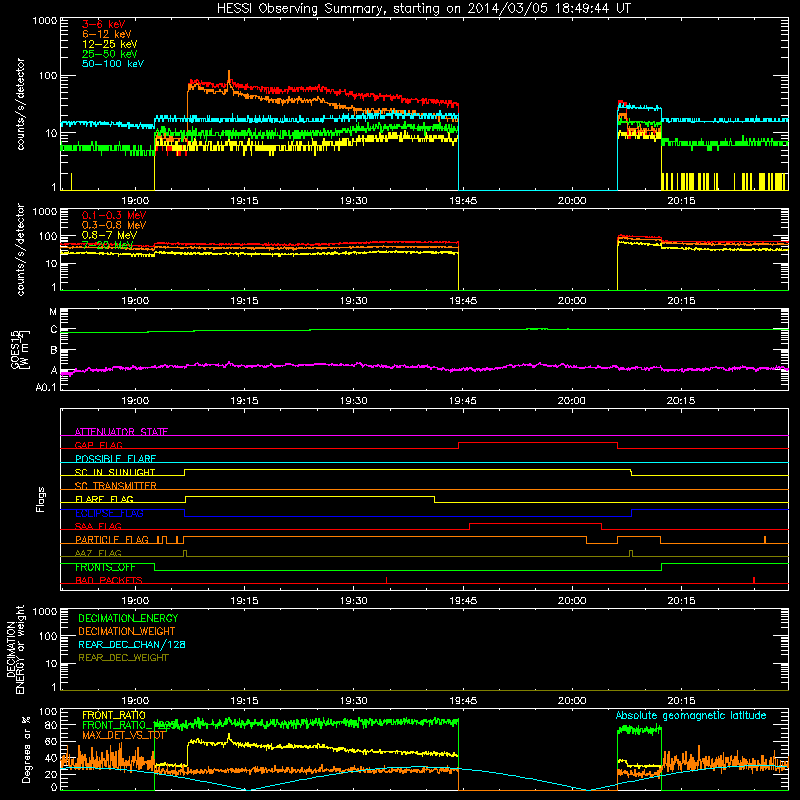The height and width of the screenshot is (800, 800).
Task: Select the PARTICLE_FLAG label
Action: tap(112, 540)
